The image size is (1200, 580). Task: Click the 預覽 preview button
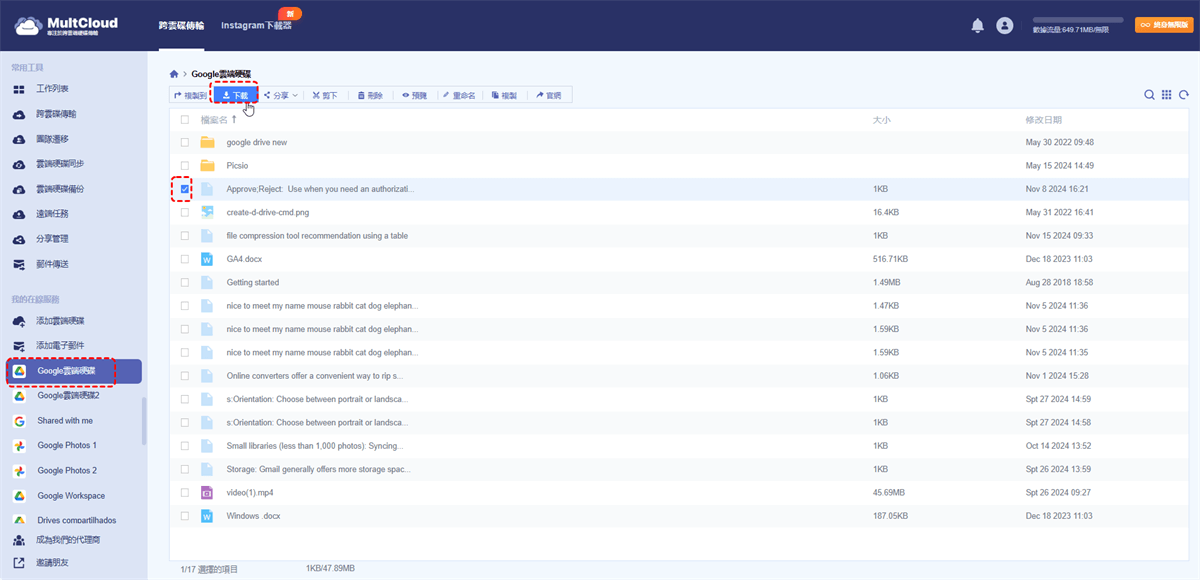pos(414,95)
